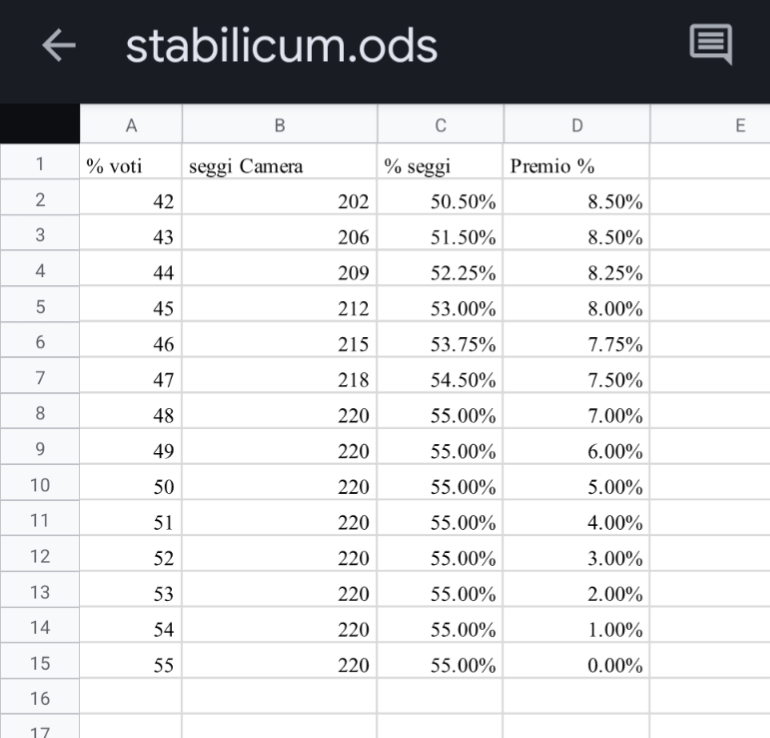
Task: Select cell containing 0.00%
Action: 577,662
